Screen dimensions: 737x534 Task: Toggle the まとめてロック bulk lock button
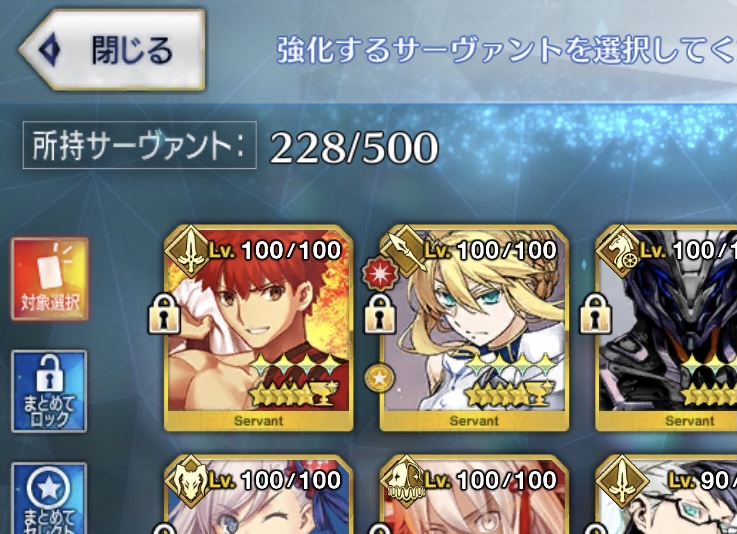tap(49, 391)
